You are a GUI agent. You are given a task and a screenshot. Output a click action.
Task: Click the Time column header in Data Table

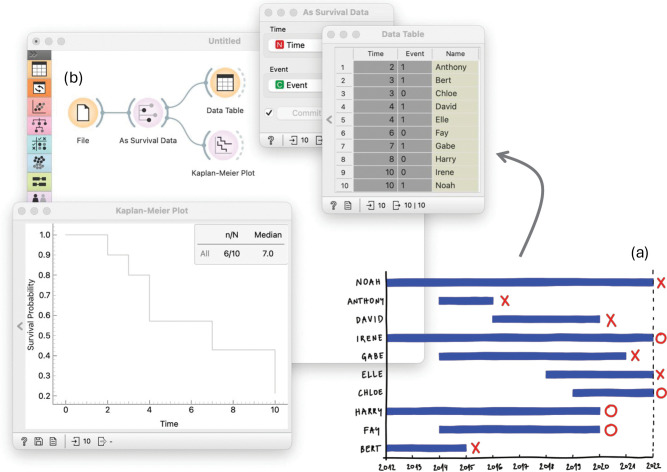click(375, 54)
